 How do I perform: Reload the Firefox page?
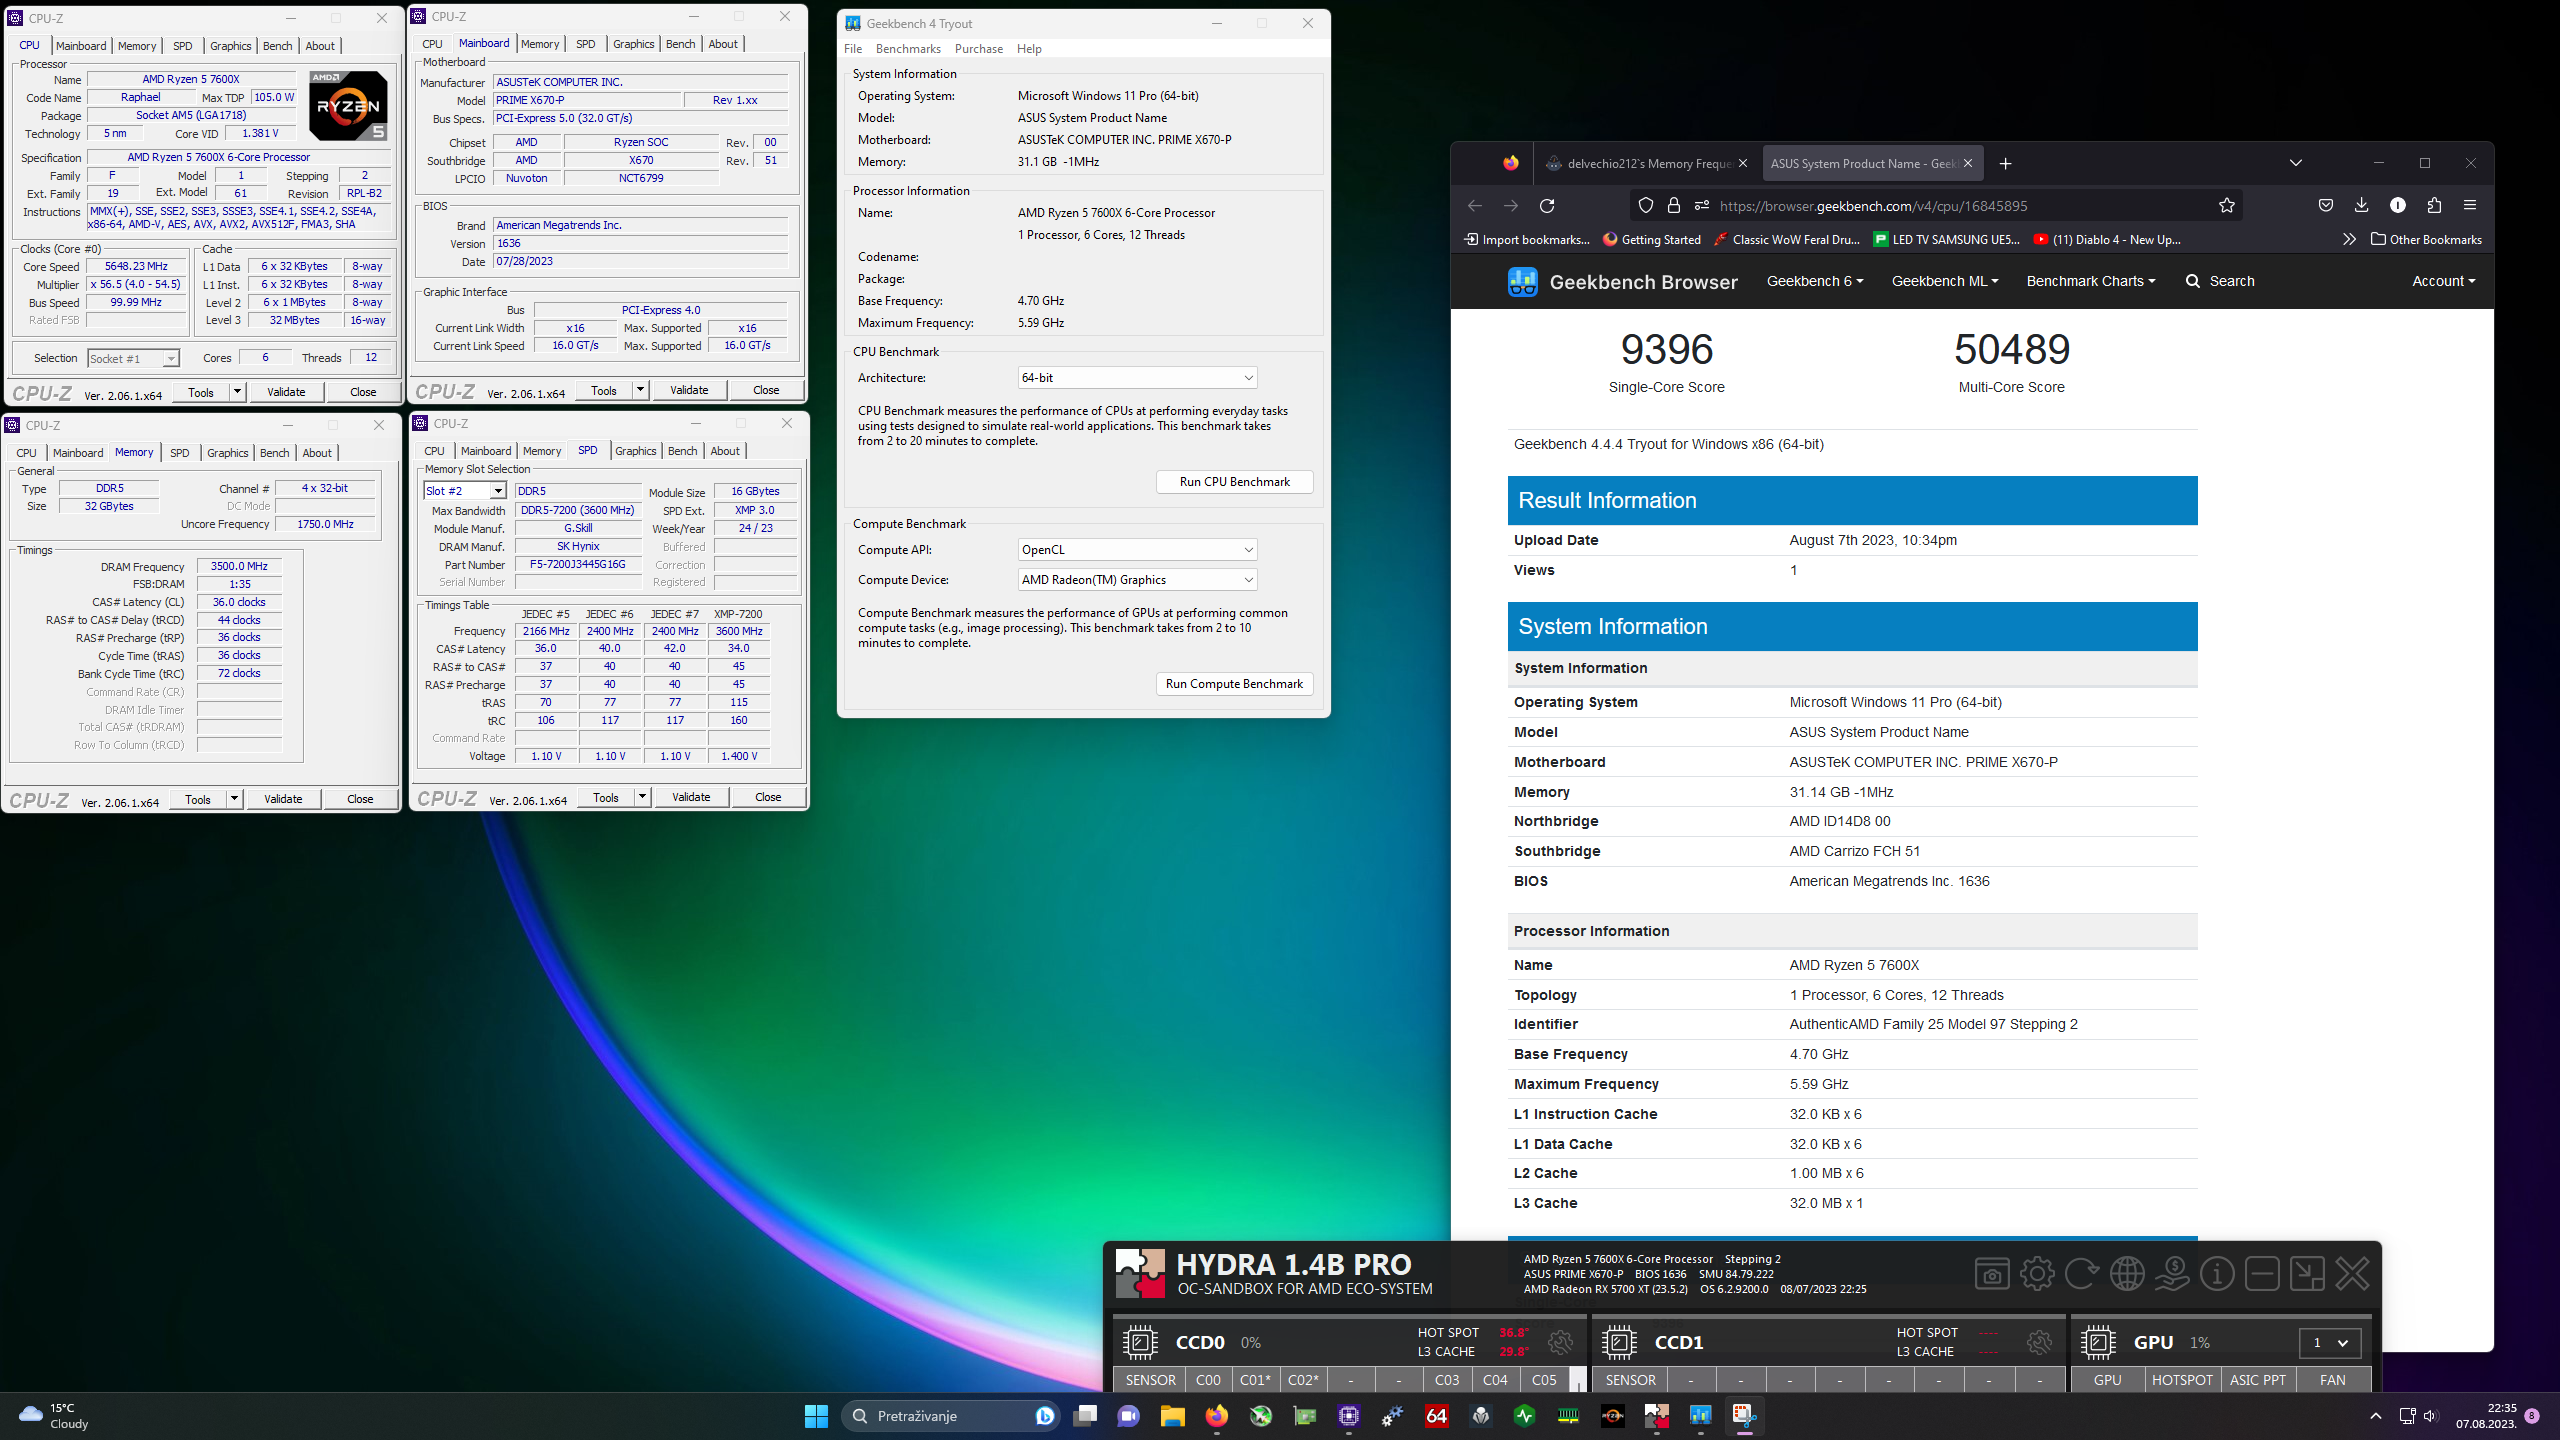[1547, 206]
